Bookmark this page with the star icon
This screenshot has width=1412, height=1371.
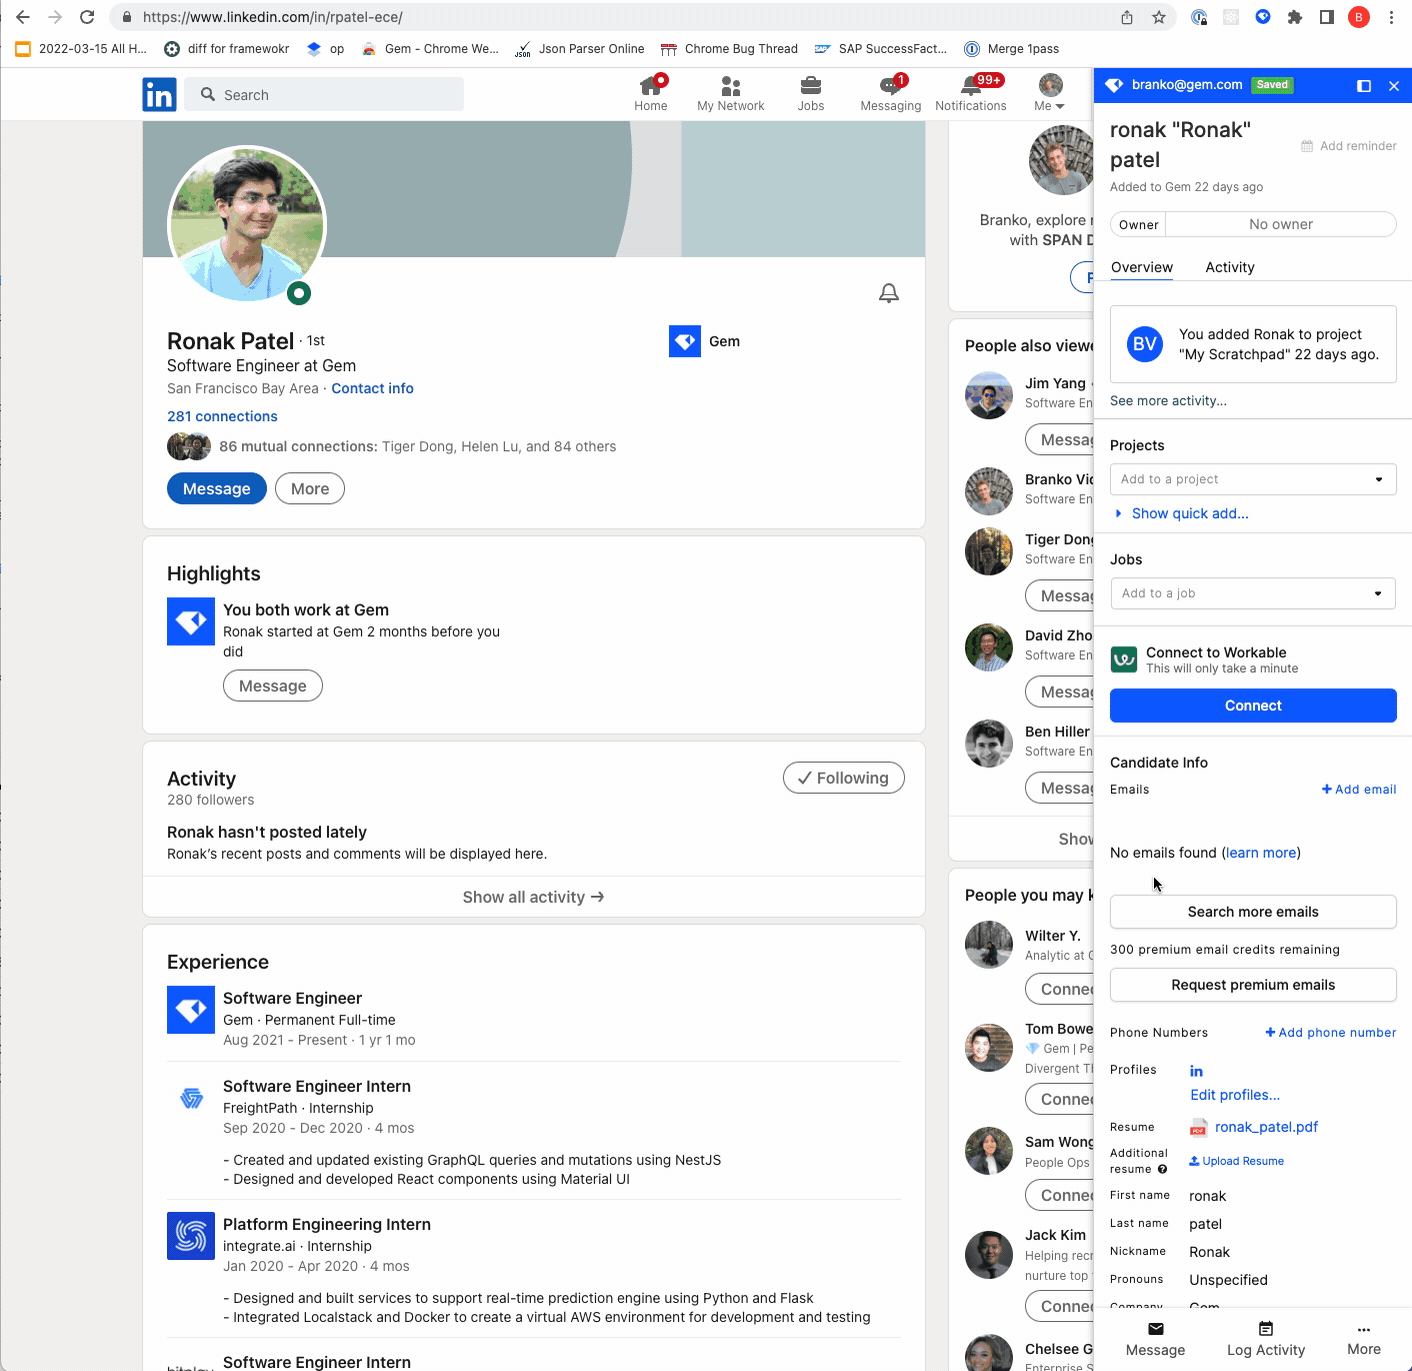(x=1159, y=17)
